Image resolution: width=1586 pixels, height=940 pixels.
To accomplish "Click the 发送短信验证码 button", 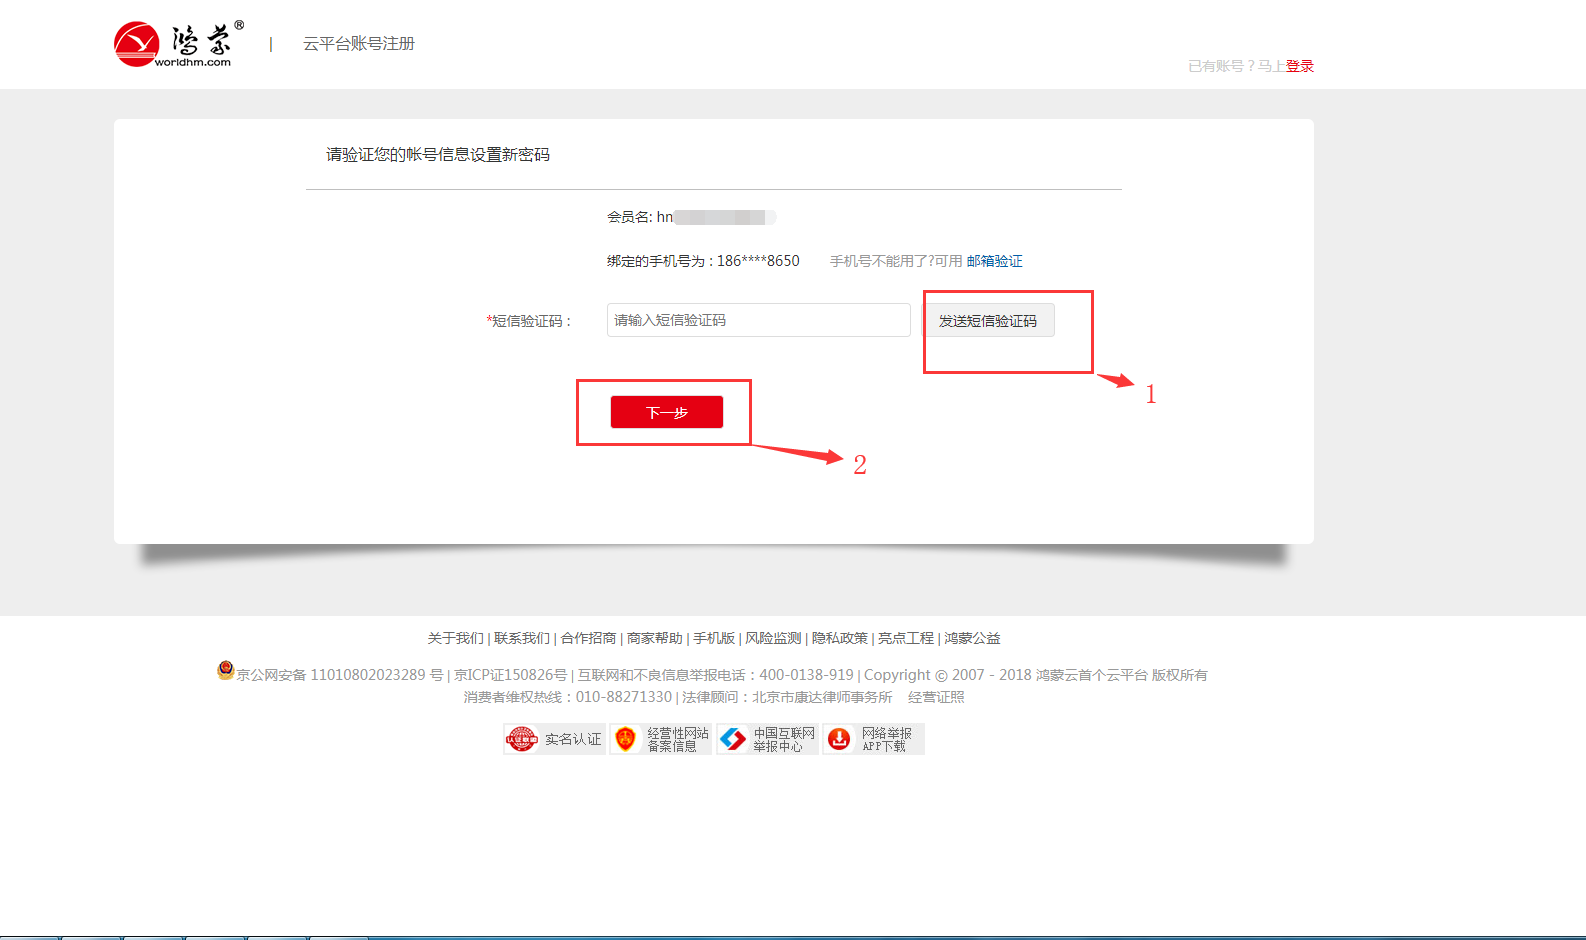I will (x=988, y=321).
